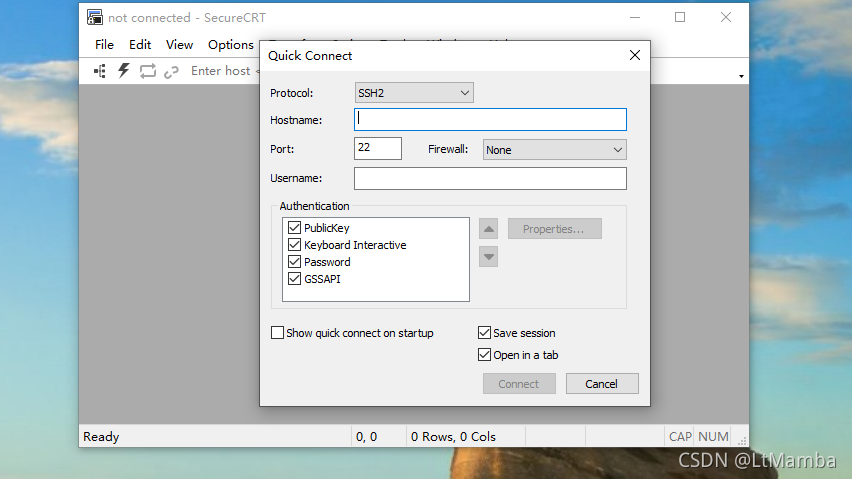Image resolution: width=852 pixels, height=479 pixels.
Task: Click the SecureCRT application icon in title bar
Action: point(95,17)
